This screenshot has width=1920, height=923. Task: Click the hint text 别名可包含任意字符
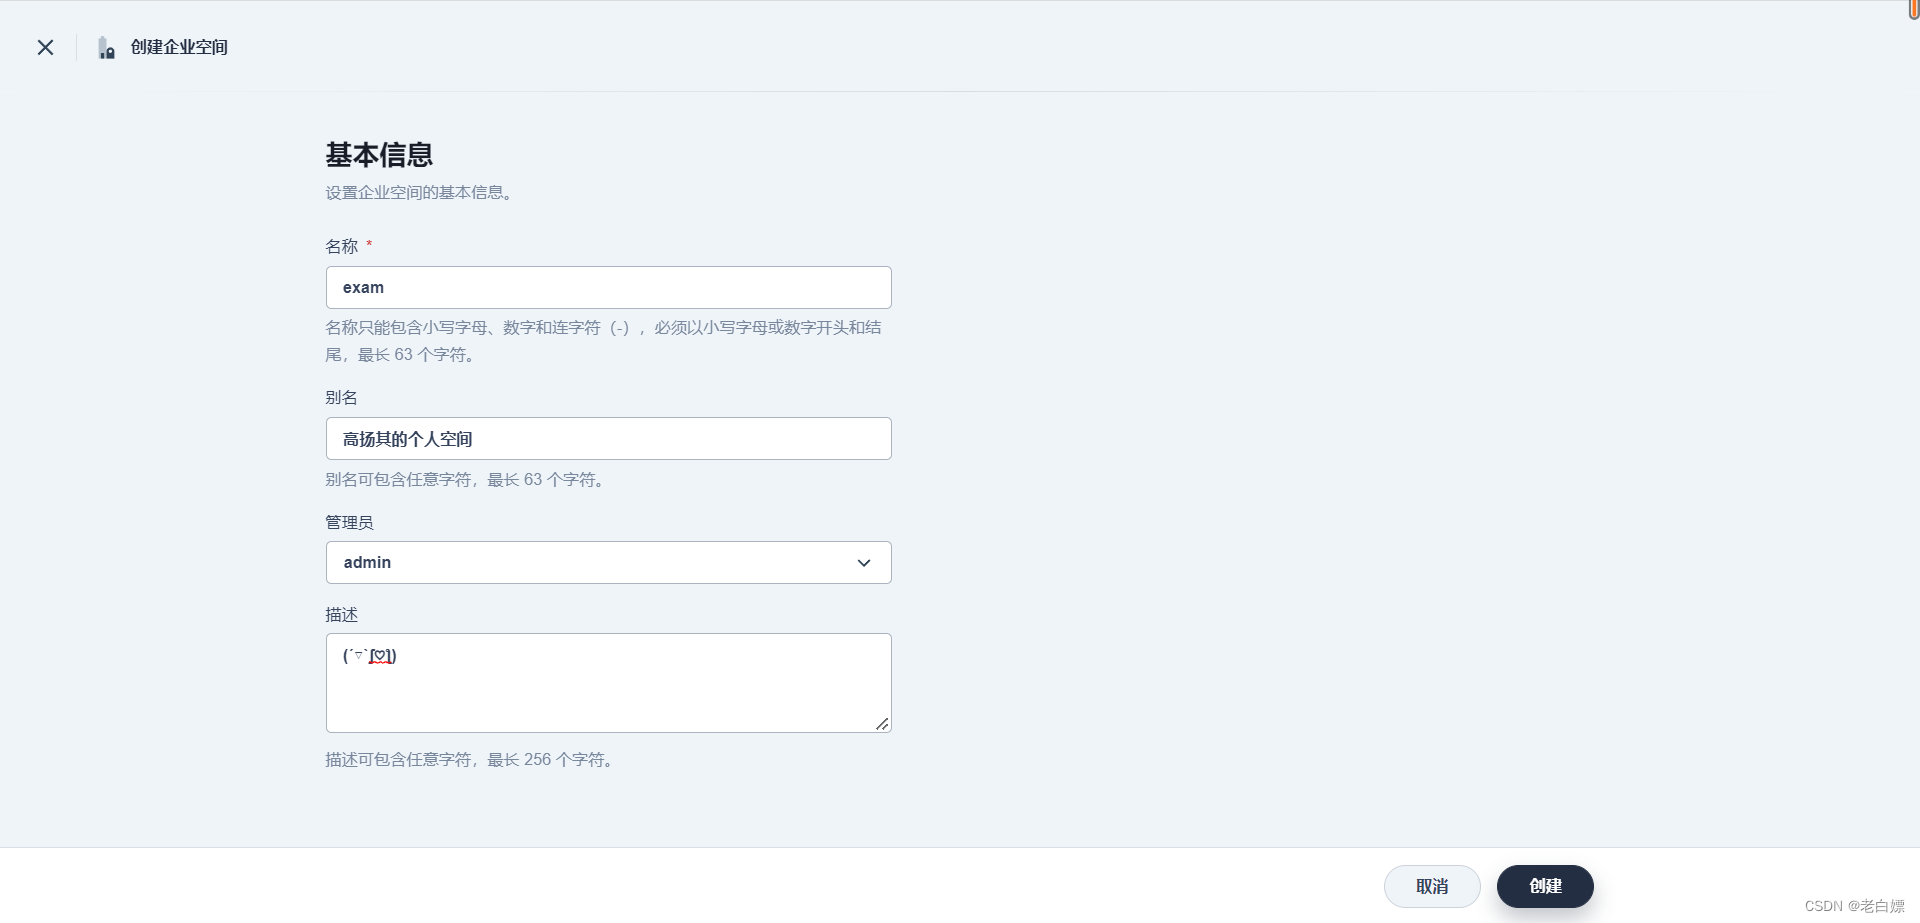467,479
